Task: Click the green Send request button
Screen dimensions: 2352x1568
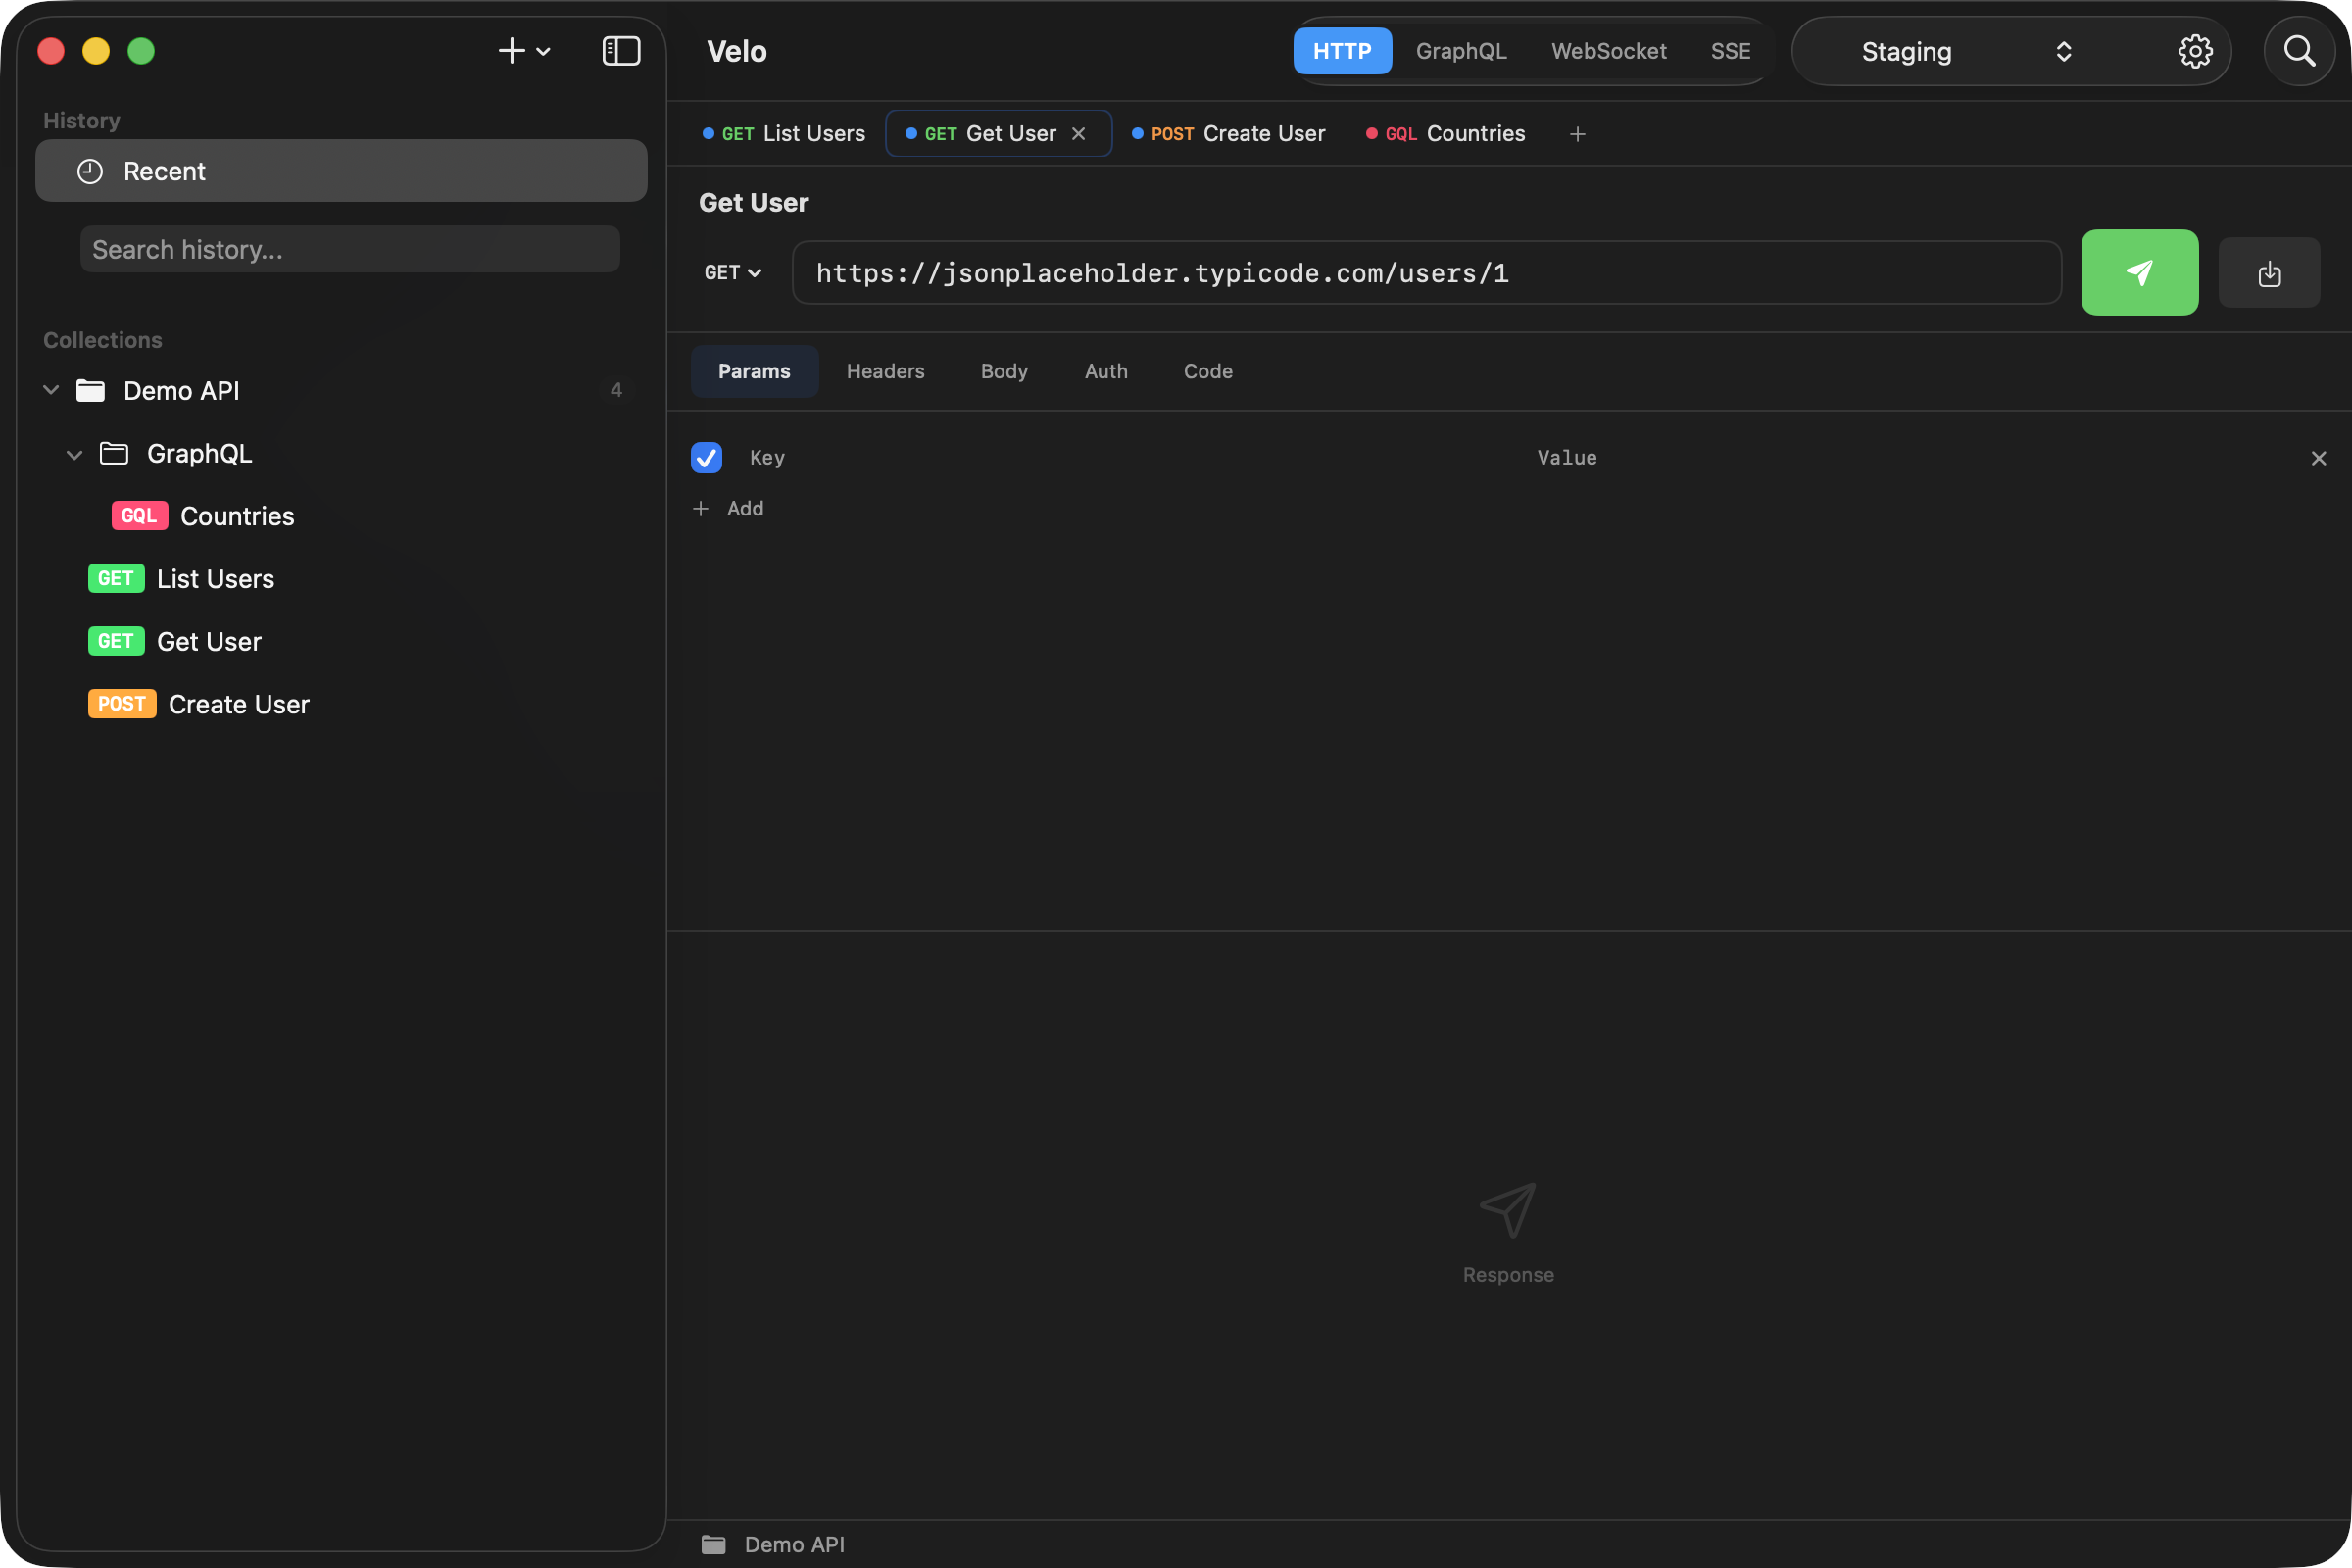Action: [x=2139, y=272]
